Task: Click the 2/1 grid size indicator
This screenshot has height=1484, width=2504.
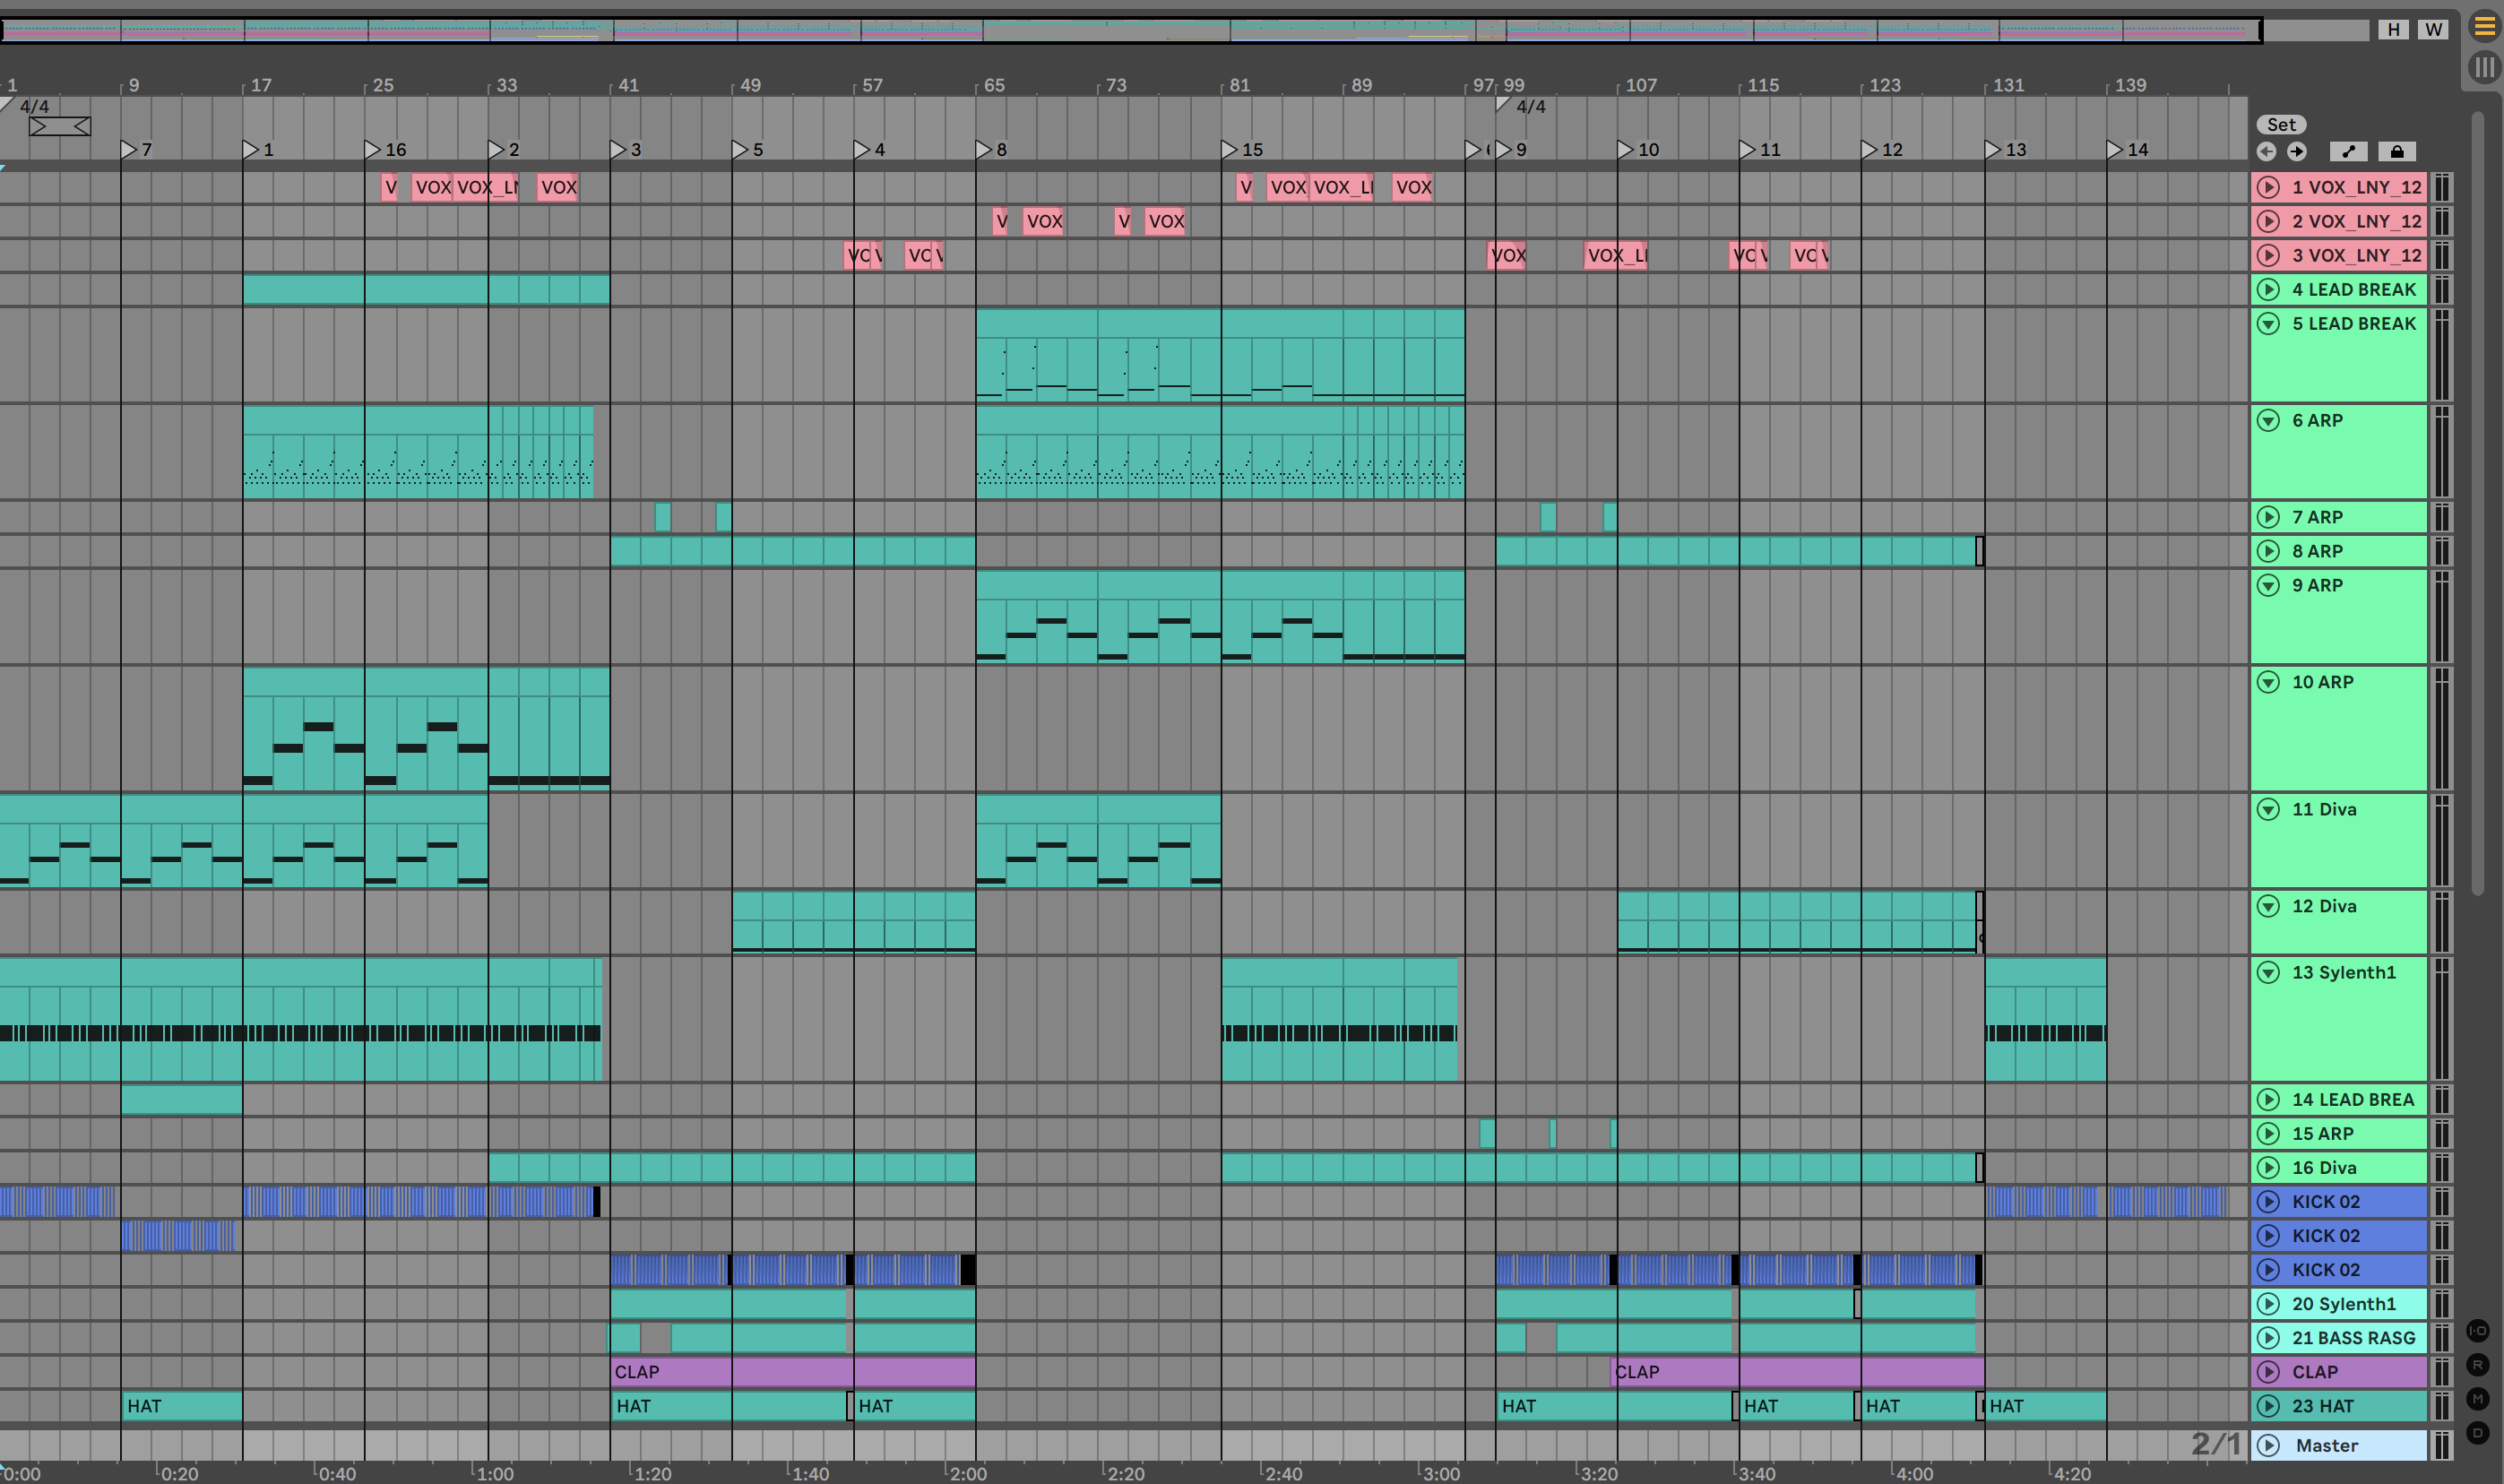Action: [x=2215, y=1444]
